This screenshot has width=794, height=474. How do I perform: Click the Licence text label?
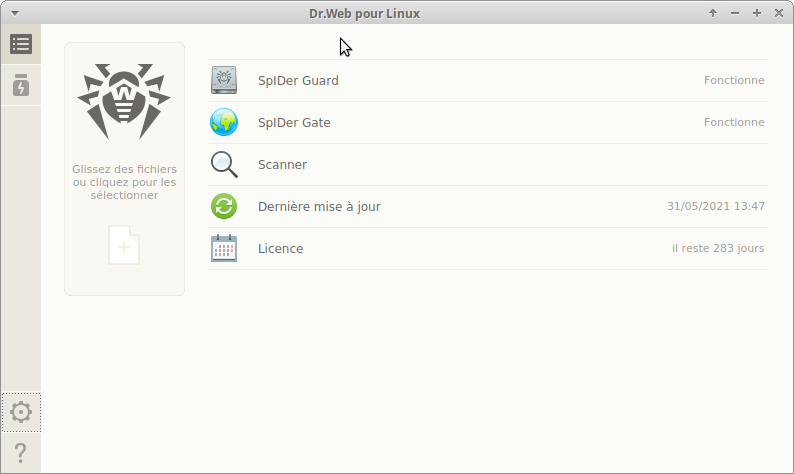pos(280,248)
